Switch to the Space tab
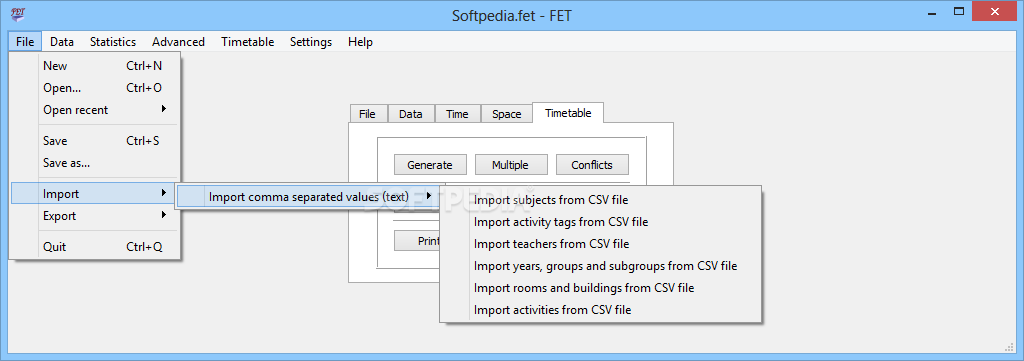This screenshot has height=361, width=1024. pos(507,114)
